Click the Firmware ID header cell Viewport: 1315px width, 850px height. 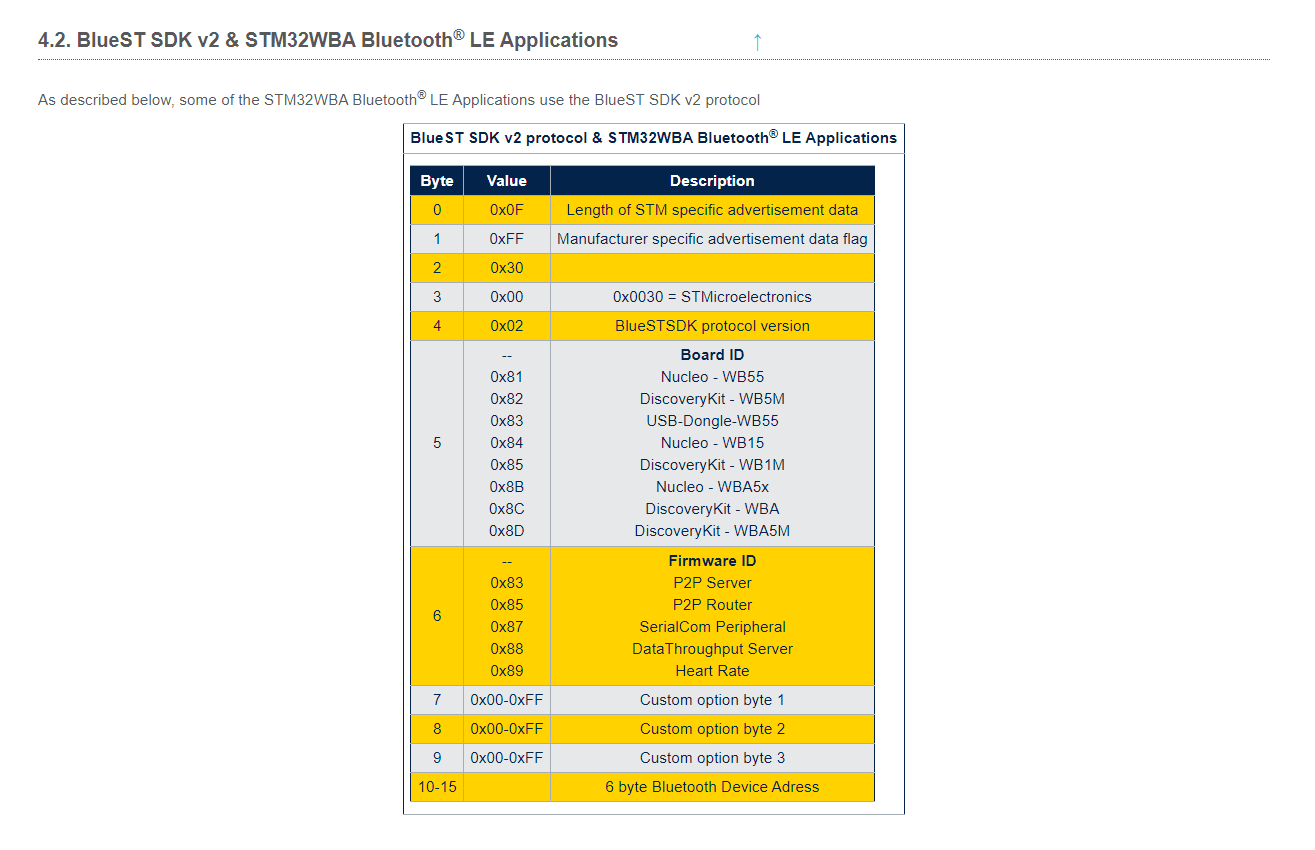point(712,560)
